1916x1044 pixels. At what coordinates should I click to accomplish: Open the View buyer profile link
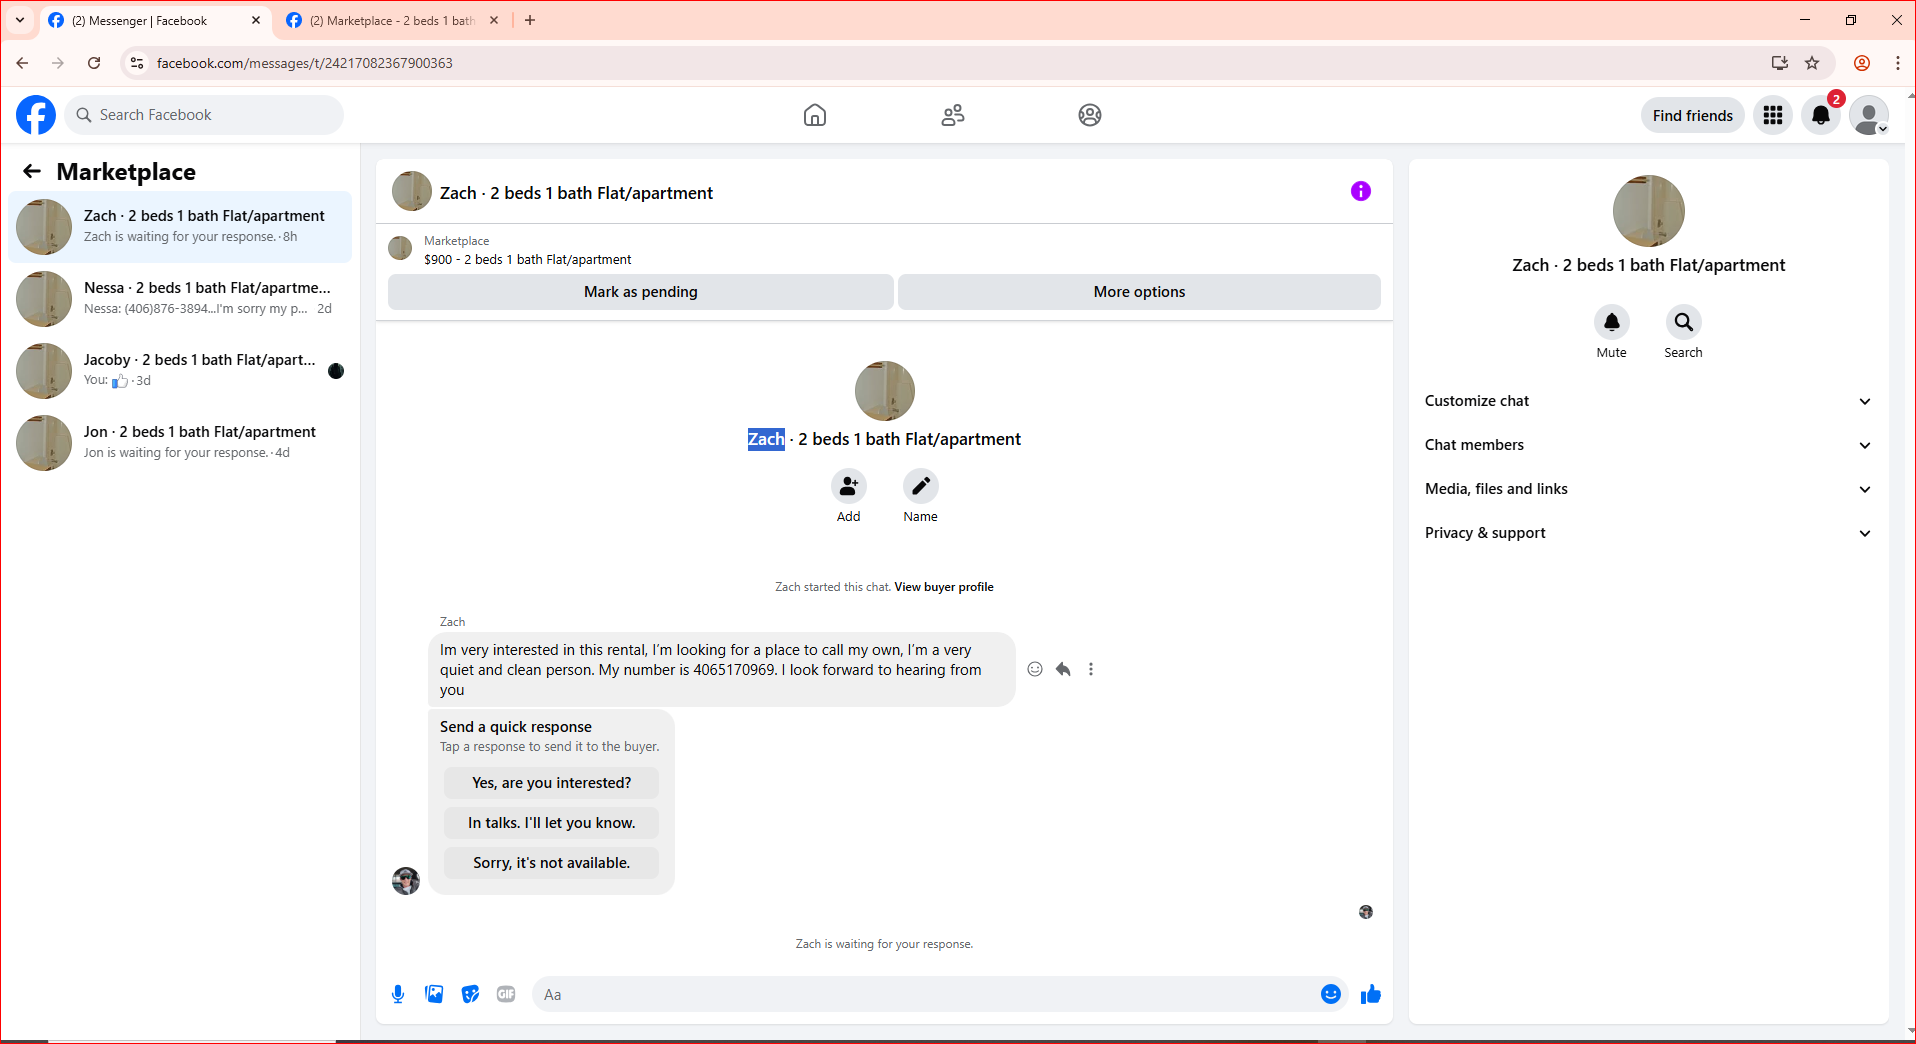point(944,587)
